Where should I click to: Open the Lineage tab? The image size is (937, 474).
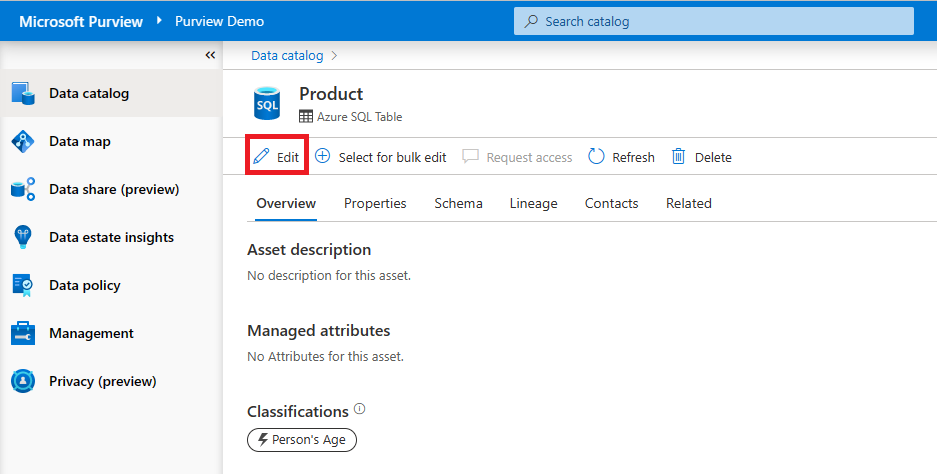533,203
